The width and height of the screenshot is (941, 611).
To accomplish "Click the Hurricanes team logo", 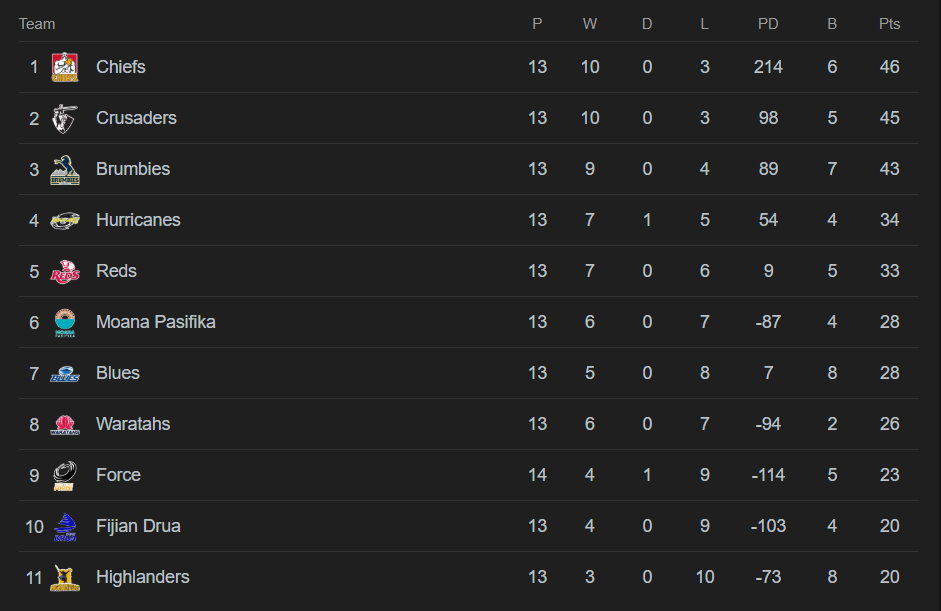I will [x=65, y=220].
